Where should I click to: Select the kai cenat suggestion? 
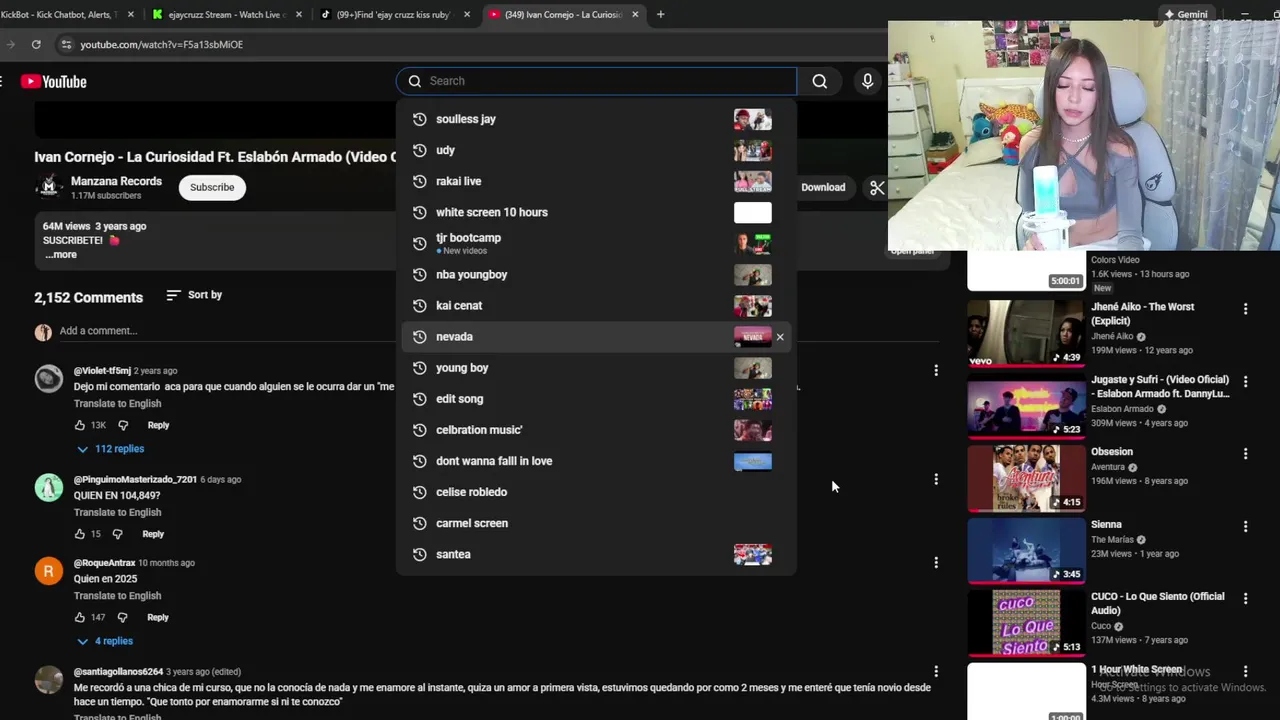tap(597, 305)
